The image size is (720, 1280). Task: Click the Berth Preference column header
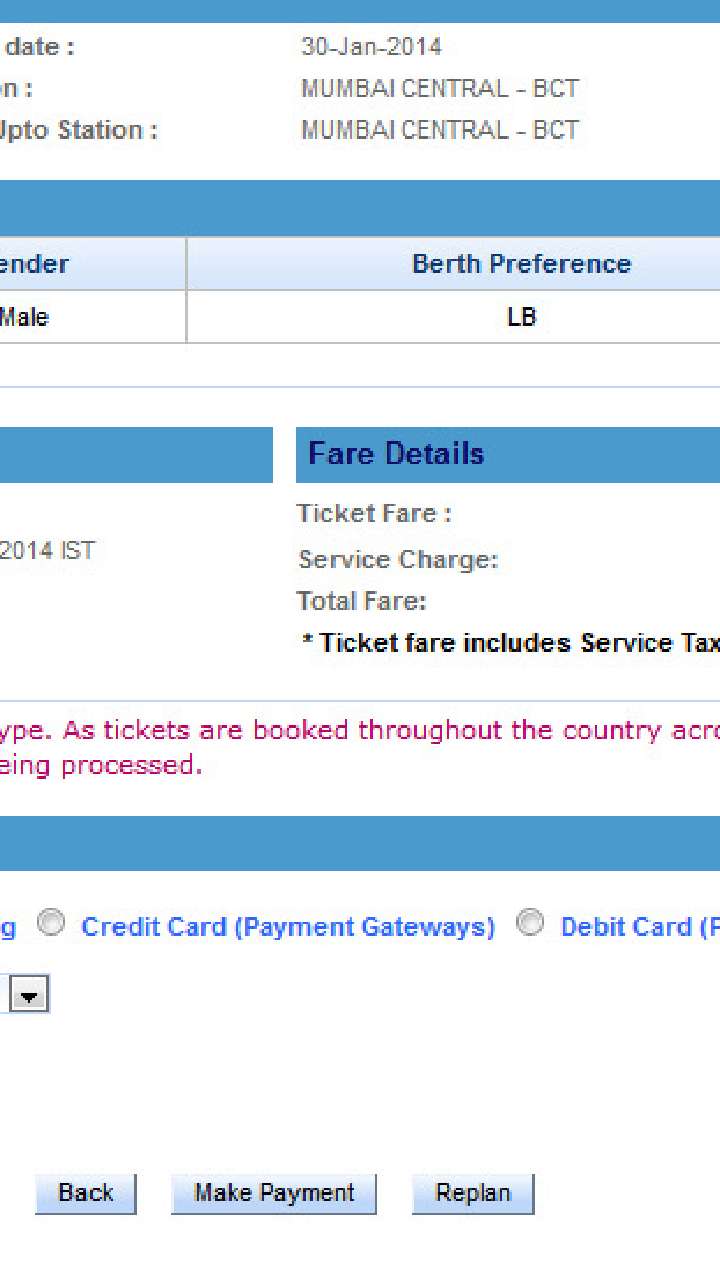pos(521,264)
